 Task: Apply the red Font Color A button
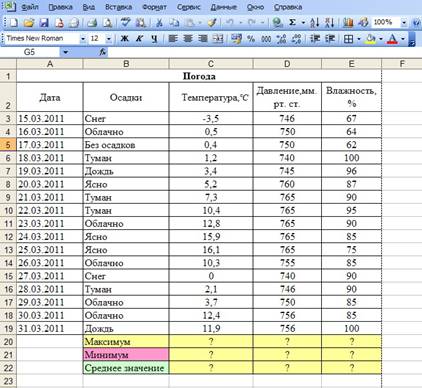[393, 39]
